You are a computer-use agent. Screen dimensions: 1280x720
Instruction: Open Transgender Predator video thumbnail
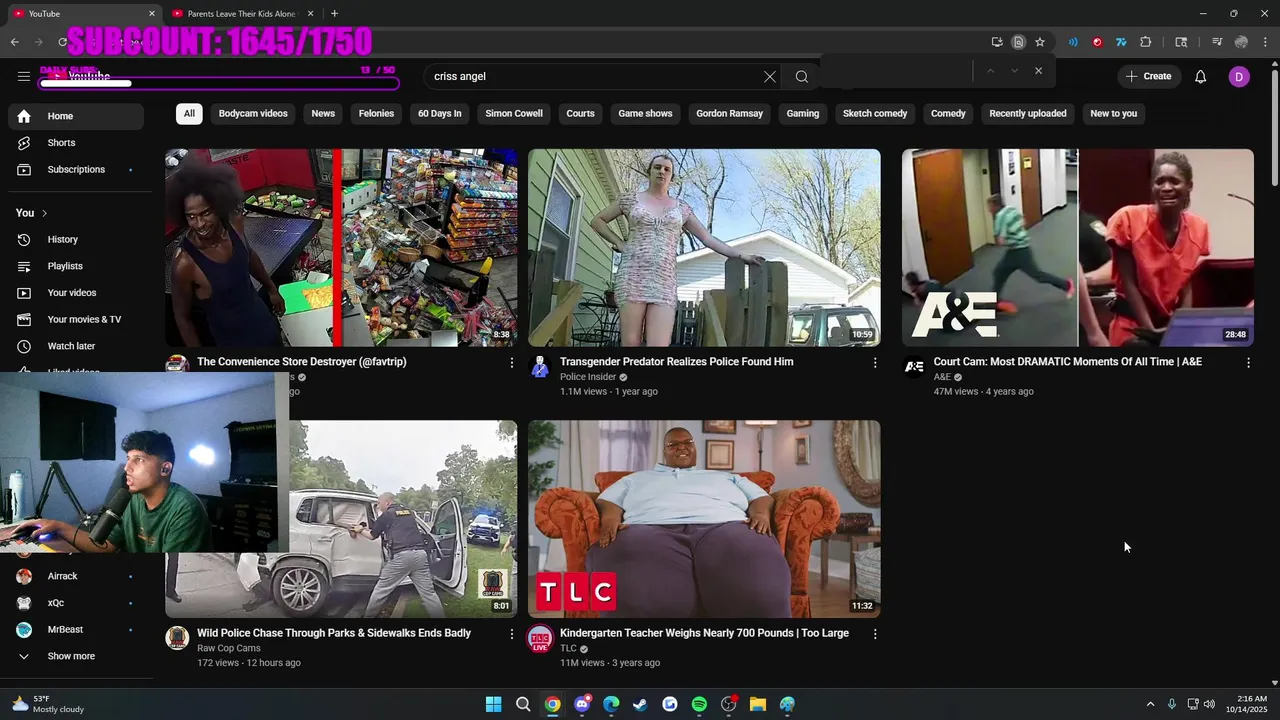[x=704, y=248]
